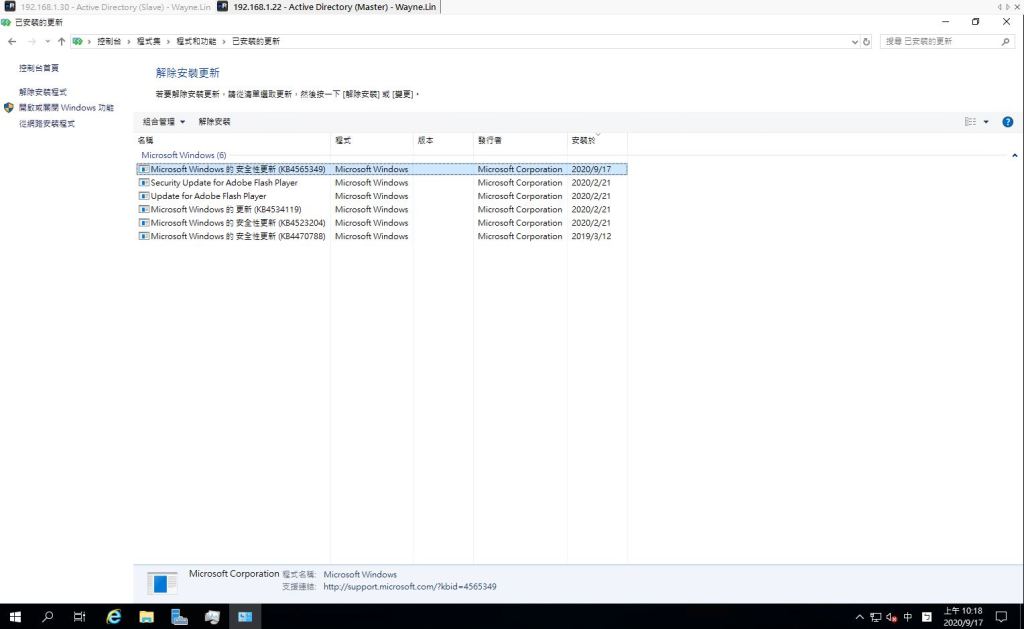The image size is (1024, 629).
Task: Open the view options dropdown arrow
Action: coord(986,121)
